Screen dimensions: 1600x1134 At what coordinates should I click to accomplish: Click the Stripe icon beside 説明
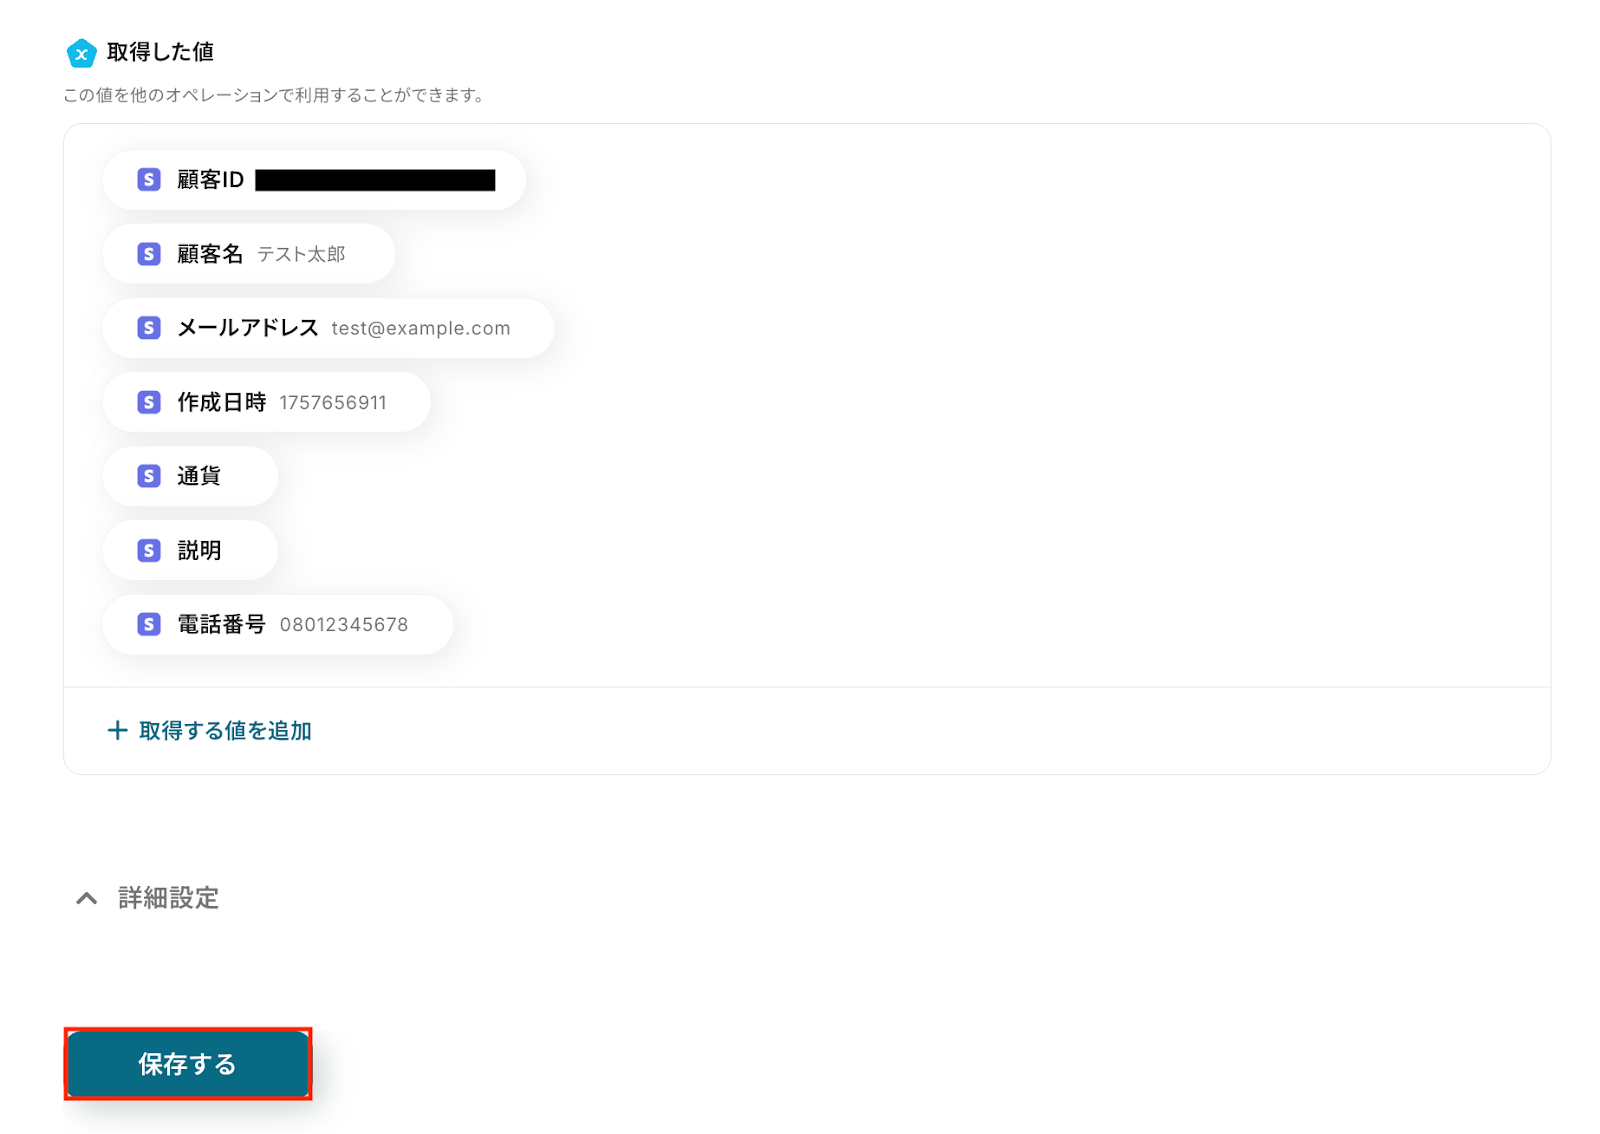(149, 550)
